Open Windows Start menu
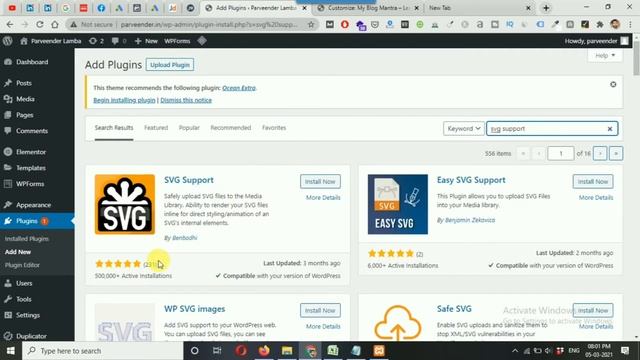This screenshot has height=360, width=640. point(11,351)
